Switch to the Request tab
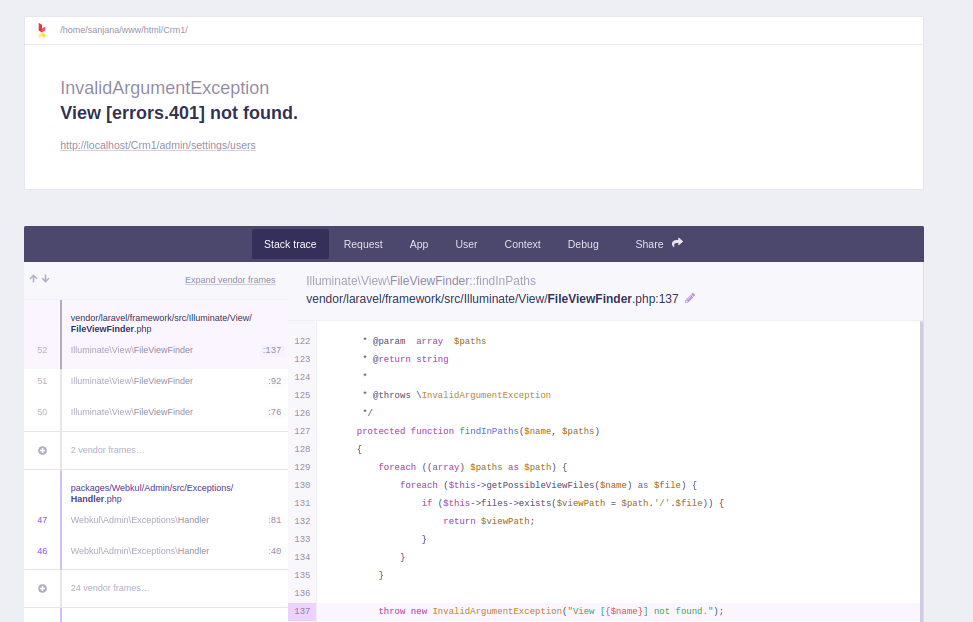Viewport: 973px width, 622px height. click(363, 243)
